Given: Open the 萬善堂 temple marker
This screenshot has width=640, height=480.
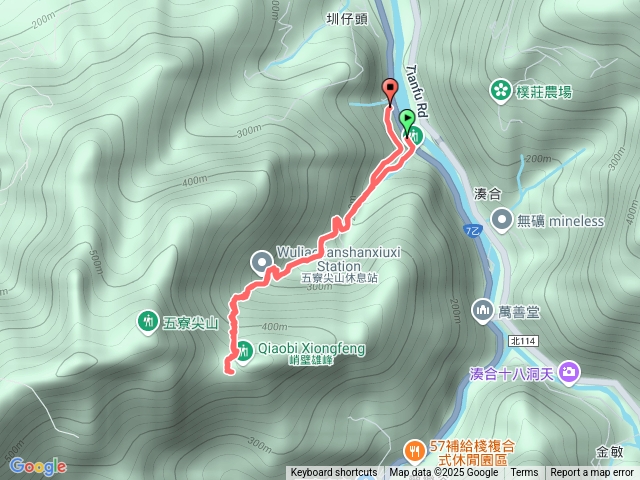Looking at the screenshot, I should tap(483, 311).
